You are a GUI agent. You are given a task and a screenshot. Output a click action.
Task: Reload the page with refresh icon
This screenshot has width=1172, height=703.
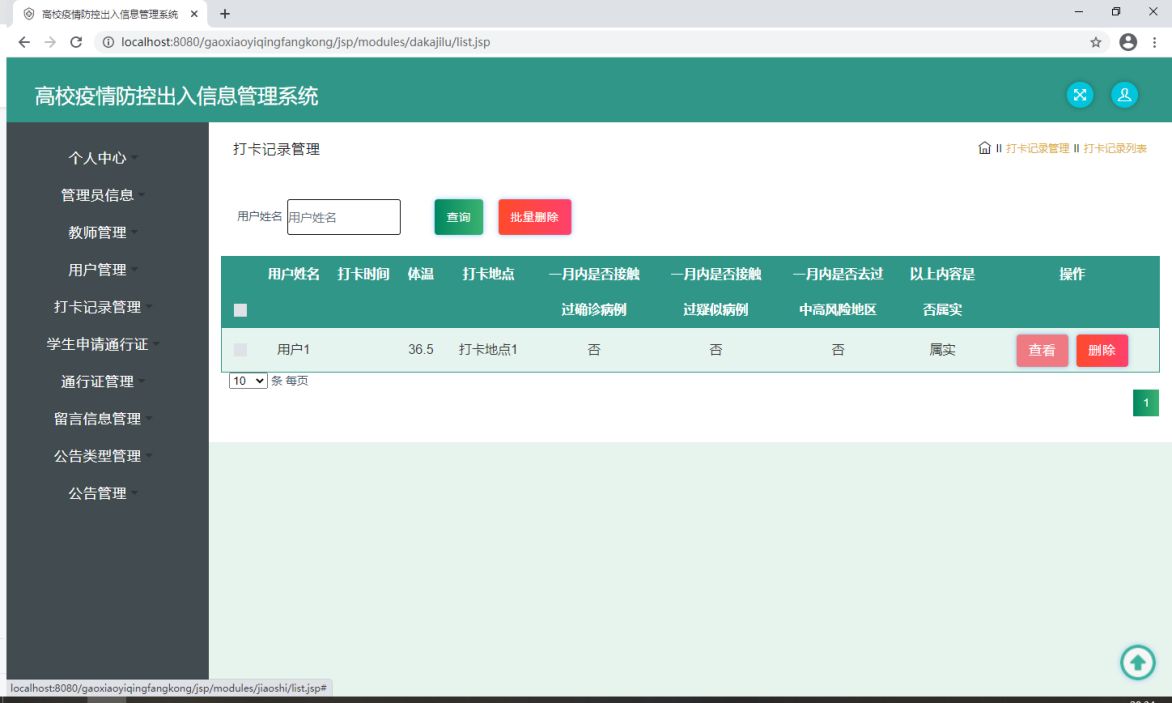tap(75, 42)
